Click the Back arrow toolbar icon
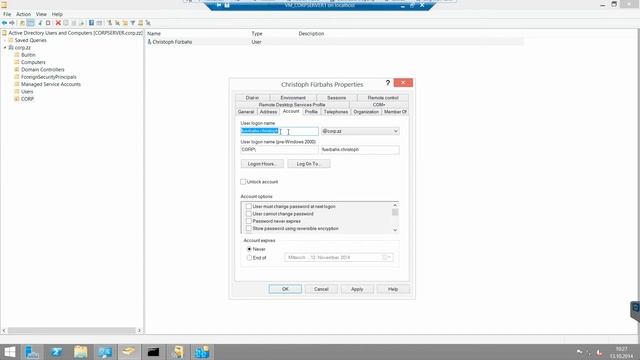The height and width of the screenshot is (360, 640). tap(4, 23)
